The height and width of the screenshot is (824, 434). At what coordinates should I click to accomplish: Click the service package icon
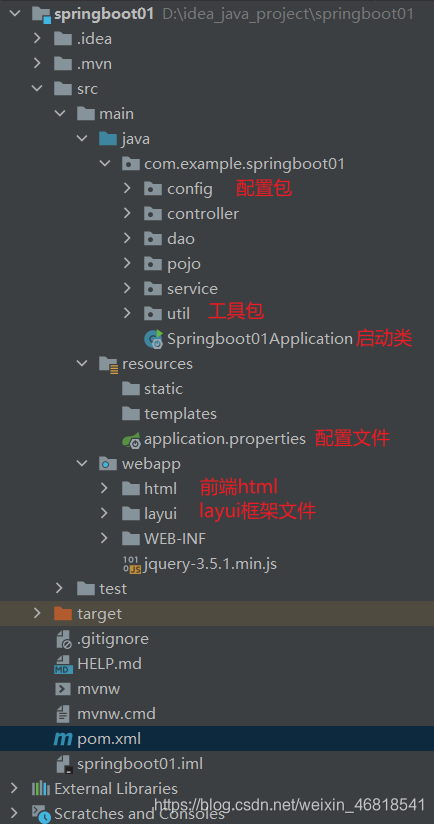153,289
